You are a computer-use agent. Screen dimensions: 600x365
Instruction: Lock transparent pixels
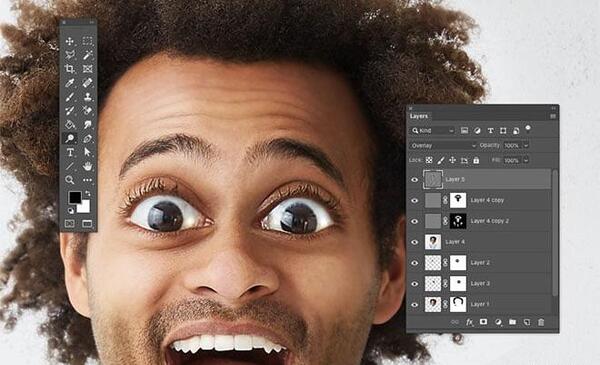point(429,160)
